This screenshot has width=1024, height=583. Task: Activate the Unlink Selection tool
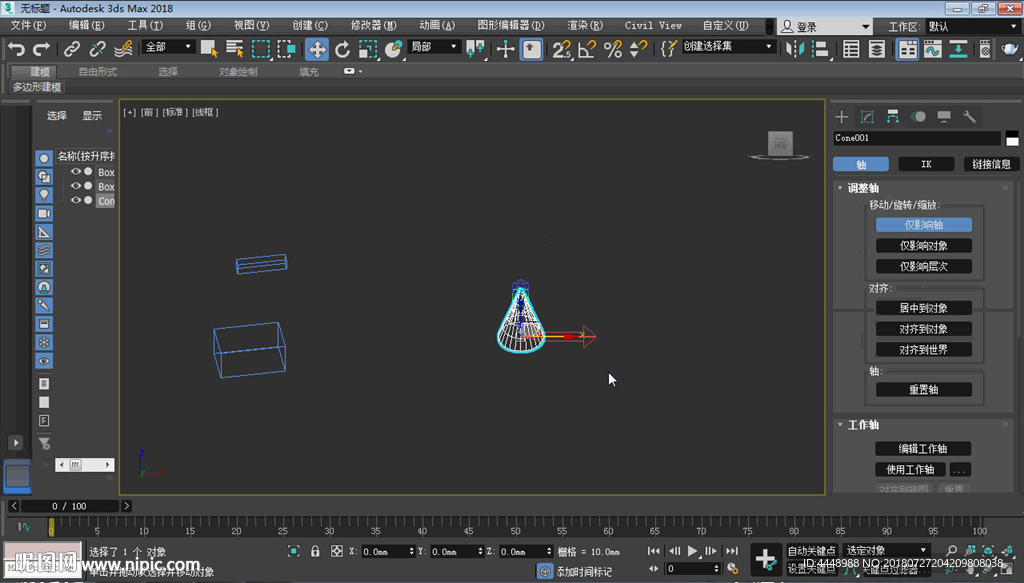tap(97, 49)
